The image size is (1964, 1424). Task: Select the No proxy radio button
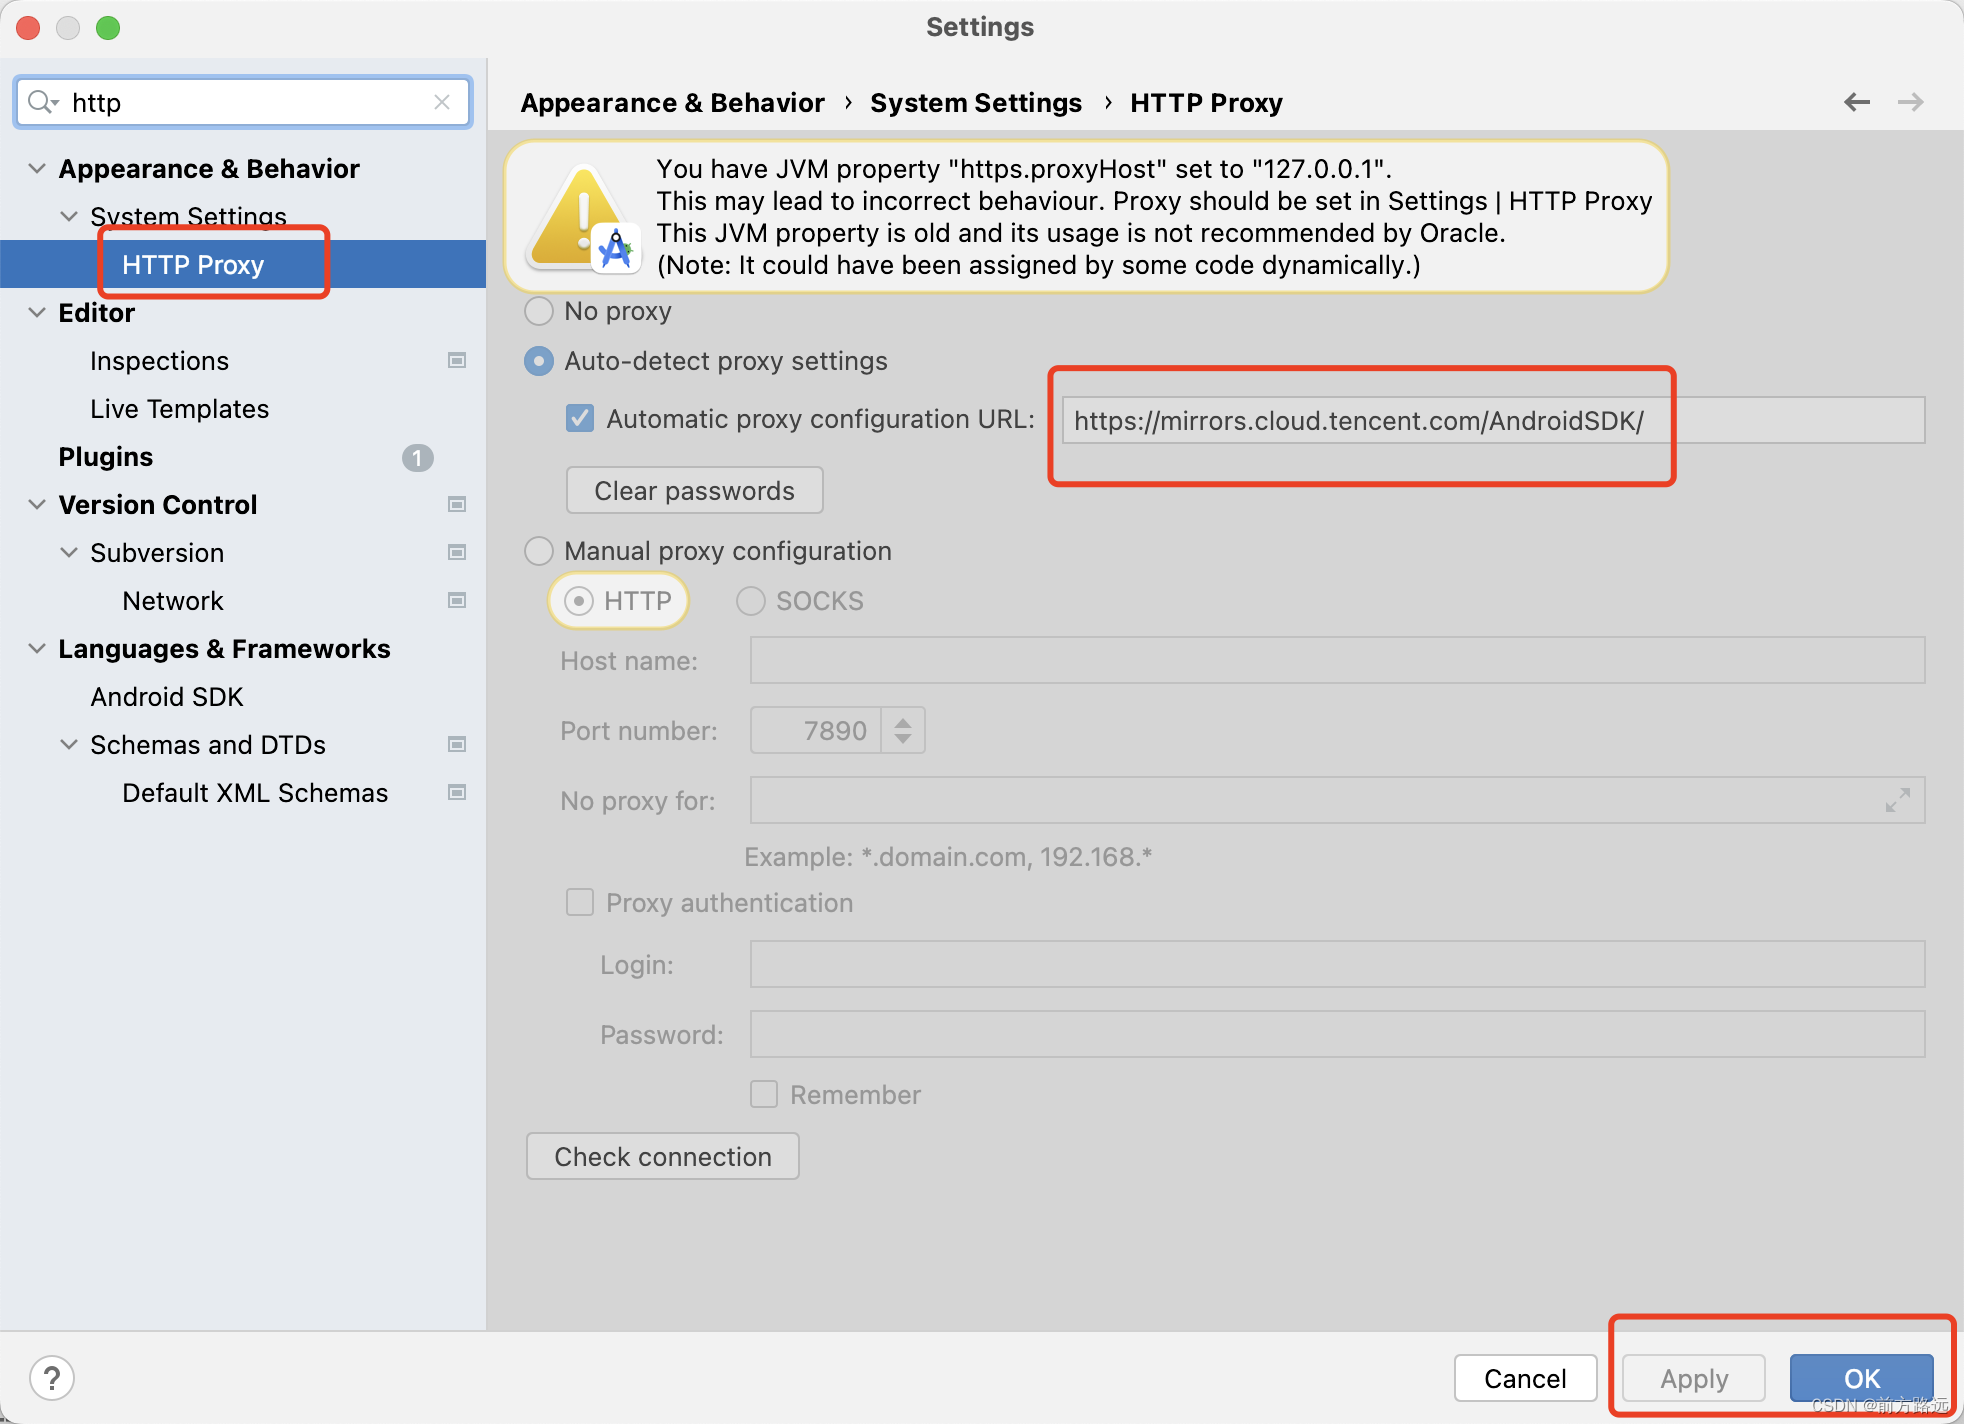(541, 311)
